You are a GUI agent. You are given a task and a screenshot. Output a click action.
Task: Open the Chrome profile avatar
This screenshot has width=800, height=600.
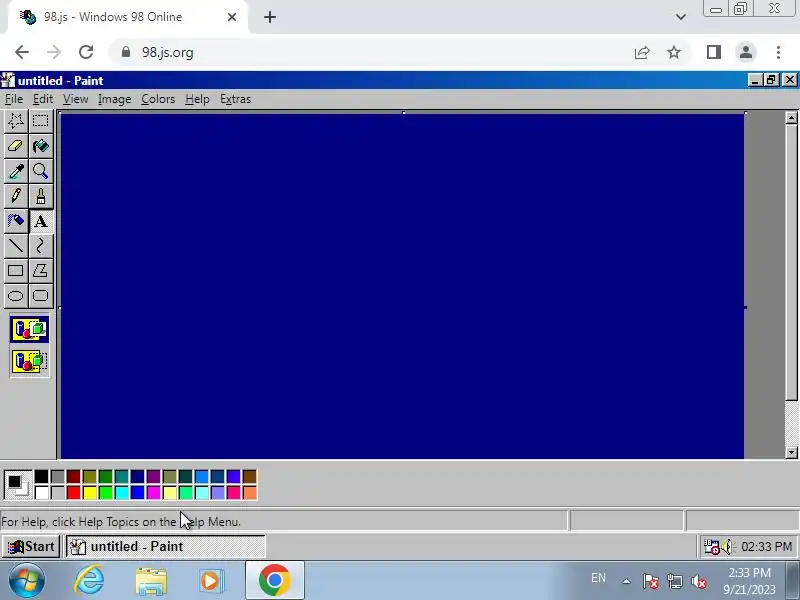pos(746,52)
